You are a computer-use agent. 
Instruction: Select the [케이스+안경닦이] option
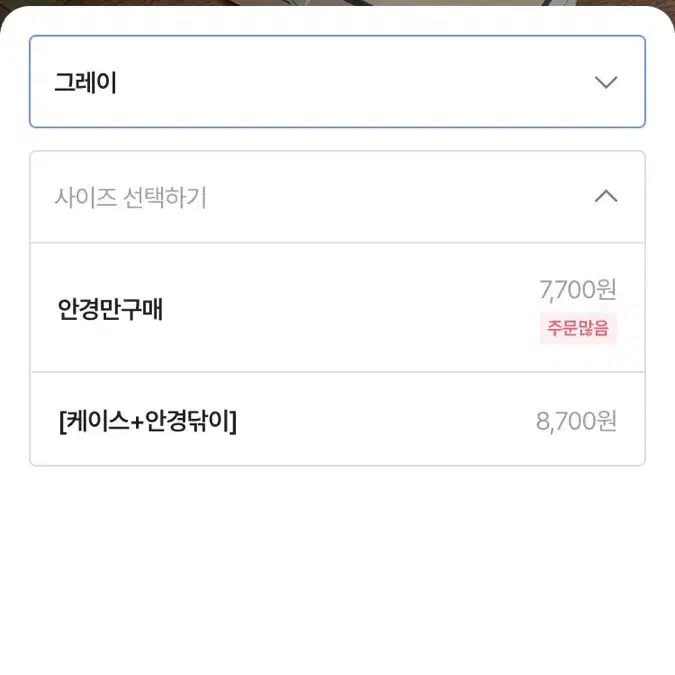[x=337, y=419]
